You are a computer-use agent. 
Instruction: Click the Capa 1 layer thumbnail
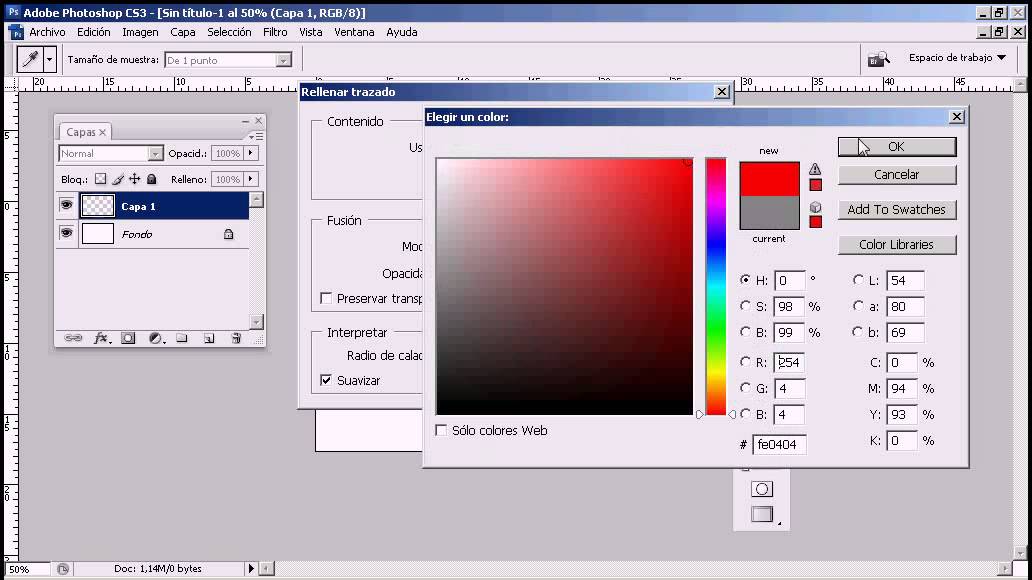click(97, 206)
